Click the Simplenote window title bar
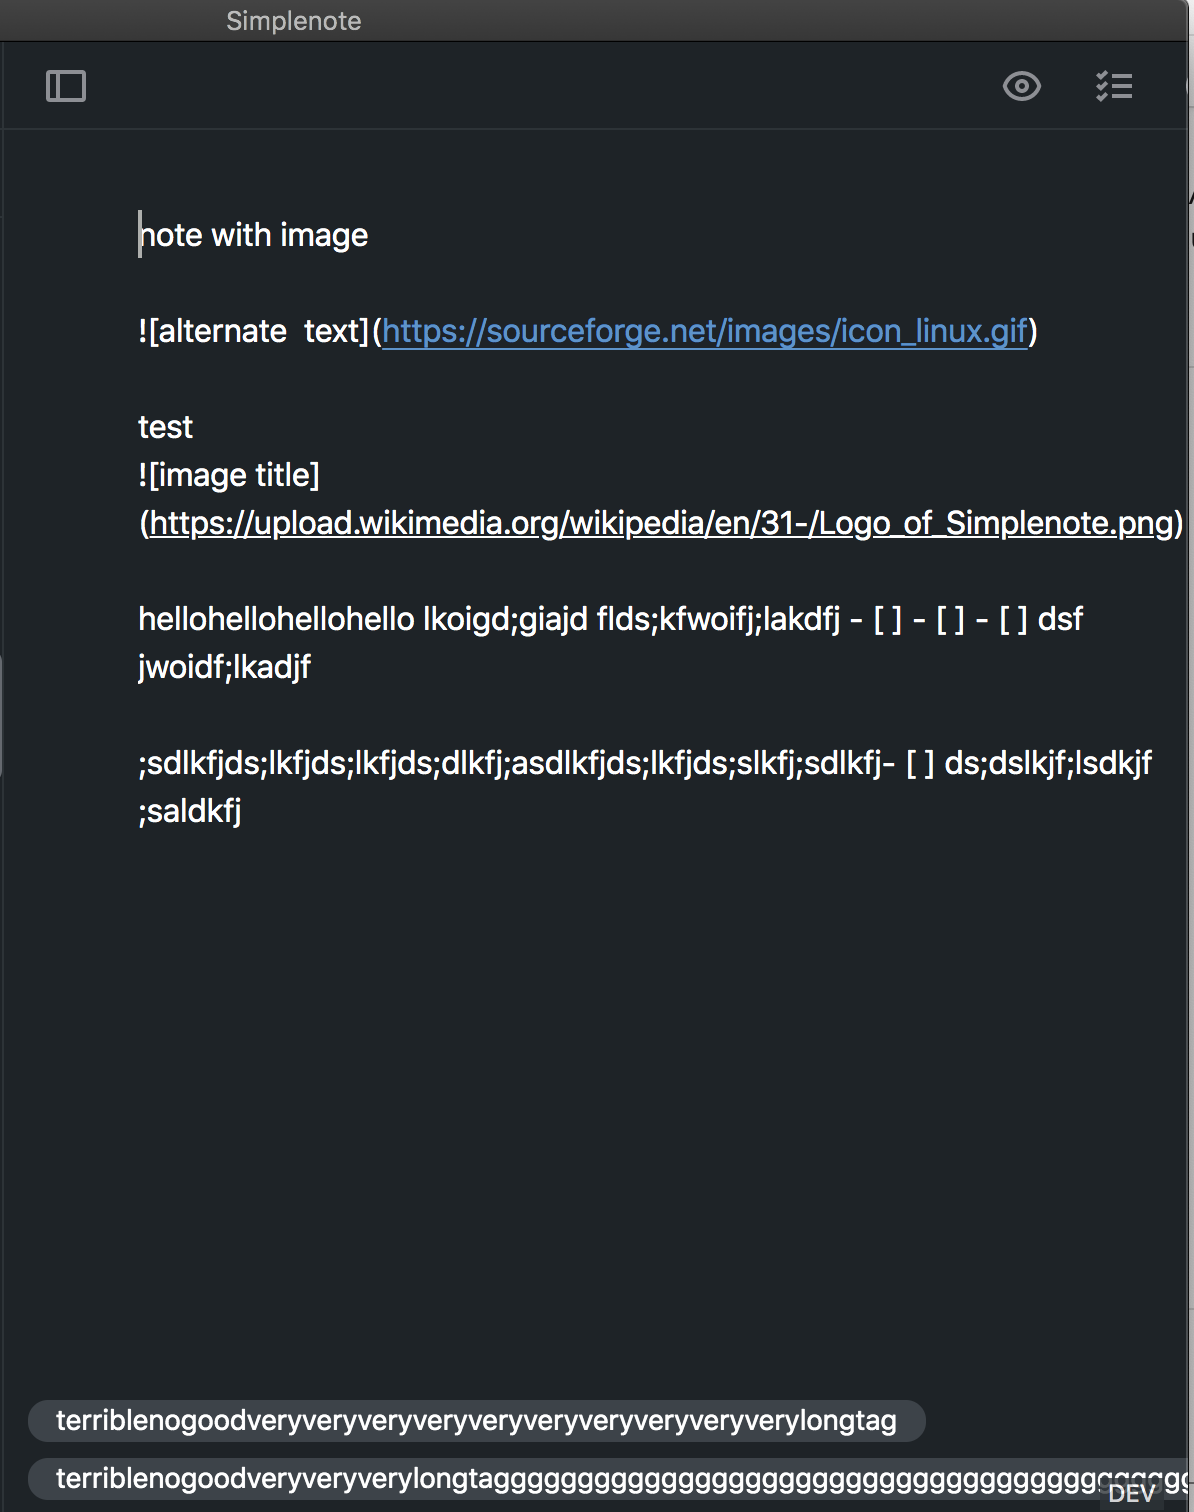The width and height of the screenshot is (1194, 1512). click(x=294, y=20)
